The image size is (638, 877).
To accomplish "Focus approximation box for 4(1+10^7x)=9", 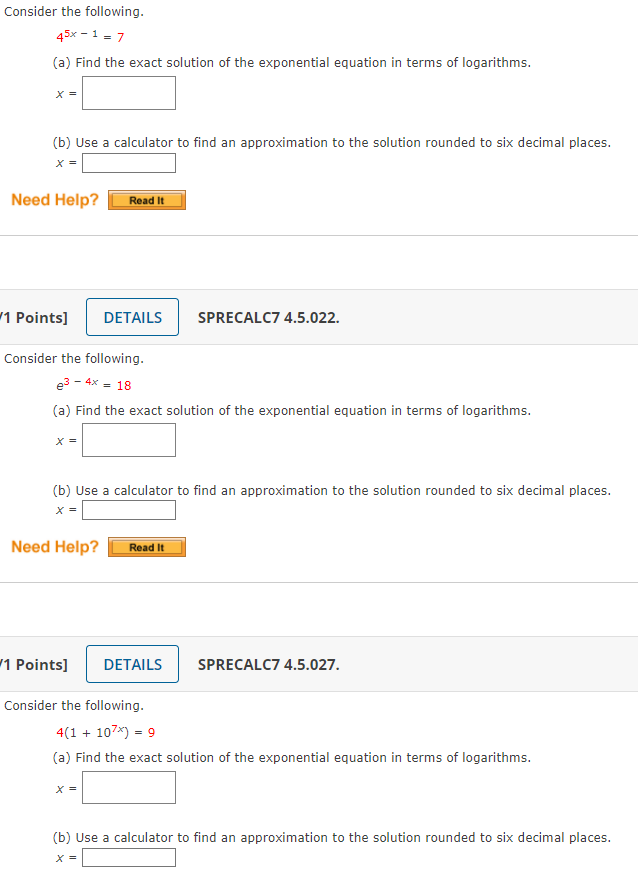I will [x=129, y=857].
